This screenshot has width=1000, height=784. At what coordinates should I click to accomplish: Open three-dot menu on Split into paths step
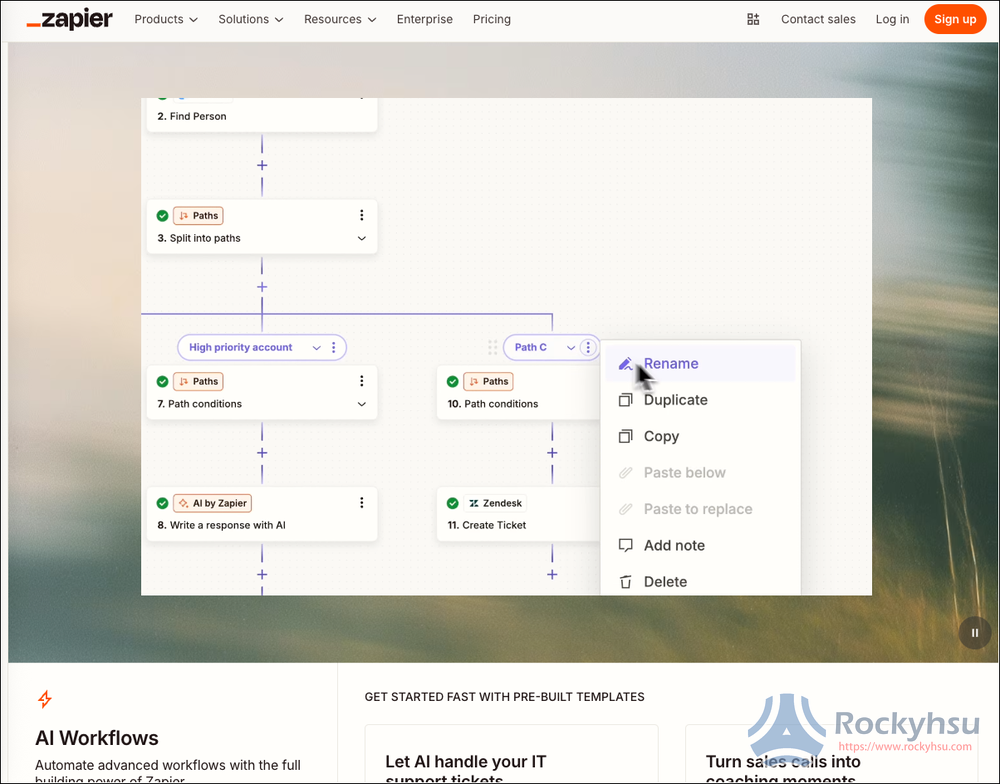(362, 216)
